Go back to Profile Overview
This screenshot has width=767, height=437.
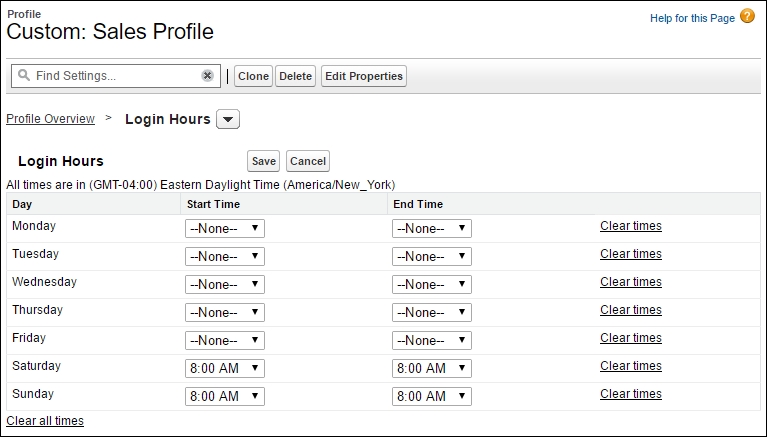[50, 119]
